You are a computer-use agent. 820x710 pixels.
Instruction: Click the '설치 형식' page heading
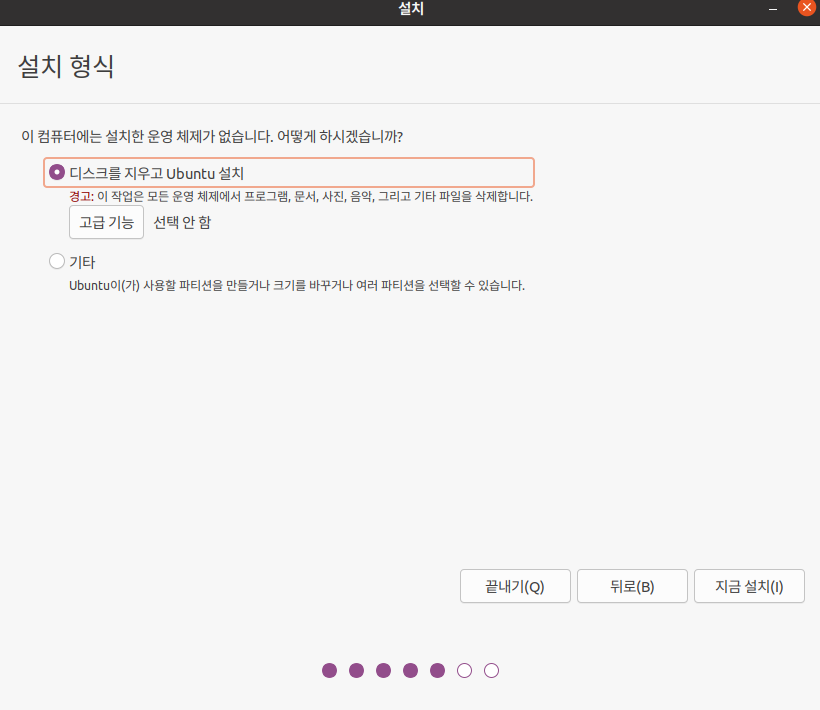point(66,66)
